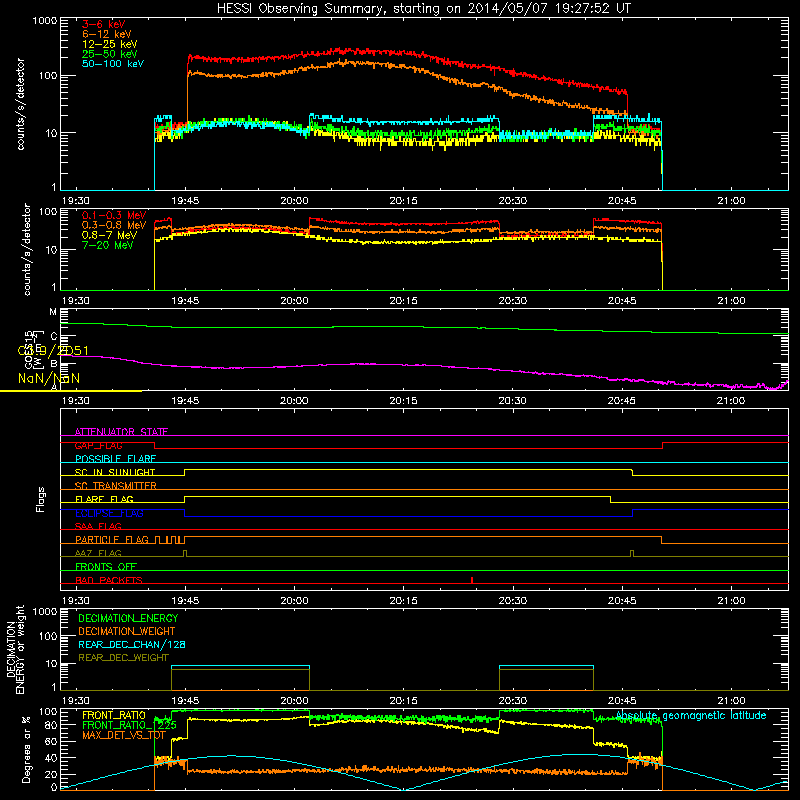Click the 1000 label on the top plot axis

pos(45,21)
